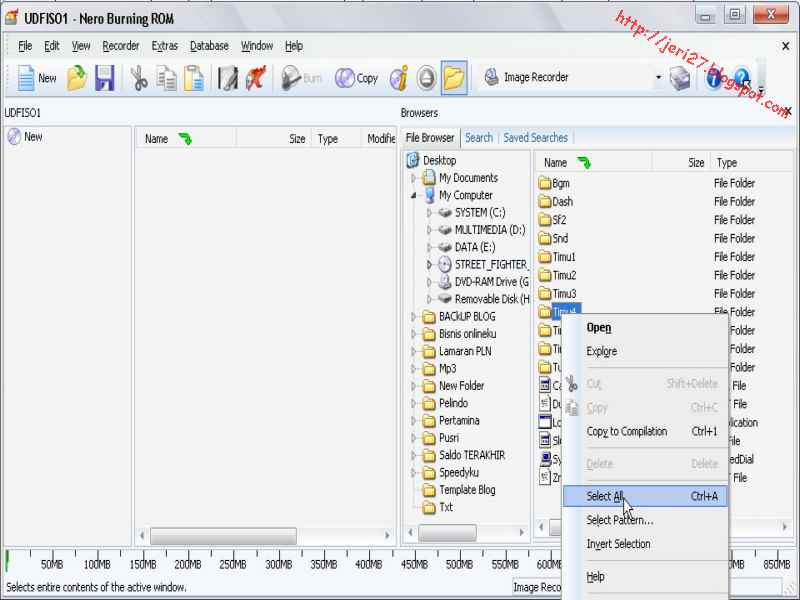800x600 pixels.
Task: Click the printer icon next to recorder dropdown
Action: [x=680, y=78]
